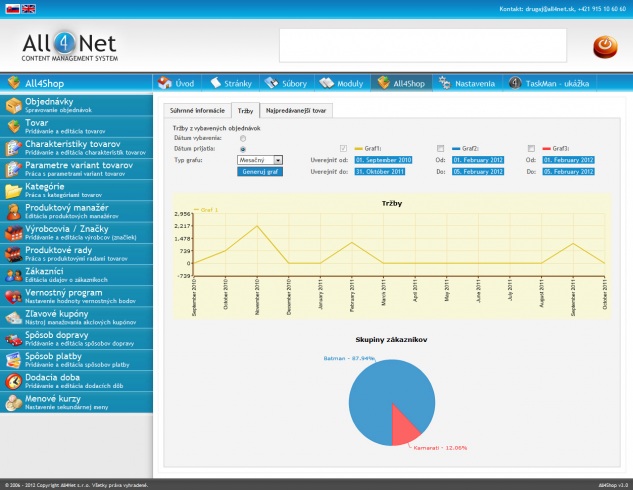Screen dimensions: 633x490
Task: Click the Spôsob dopravy truck icon
Action: point(13,339)
